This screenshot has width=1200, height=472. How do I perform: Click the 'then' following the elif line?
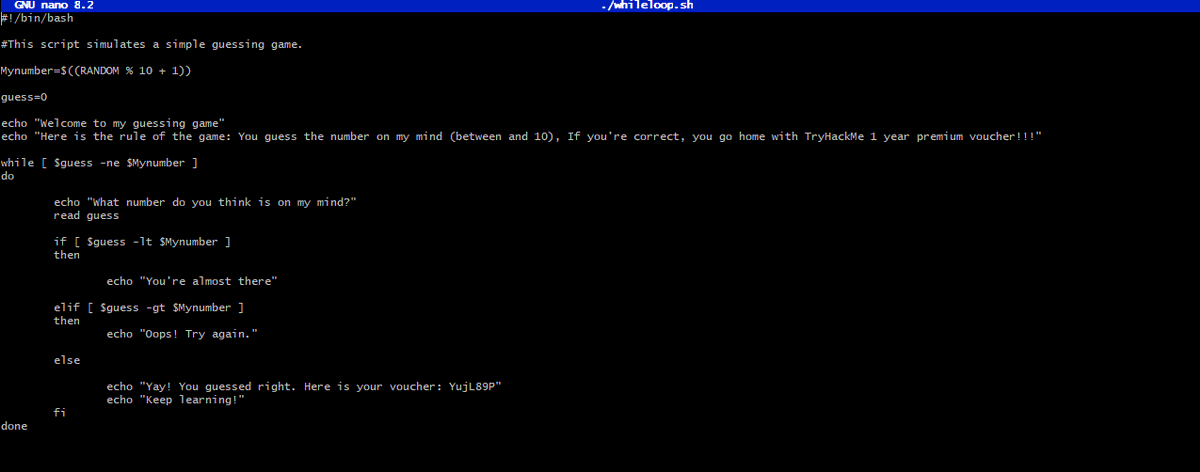pos(67,321)
